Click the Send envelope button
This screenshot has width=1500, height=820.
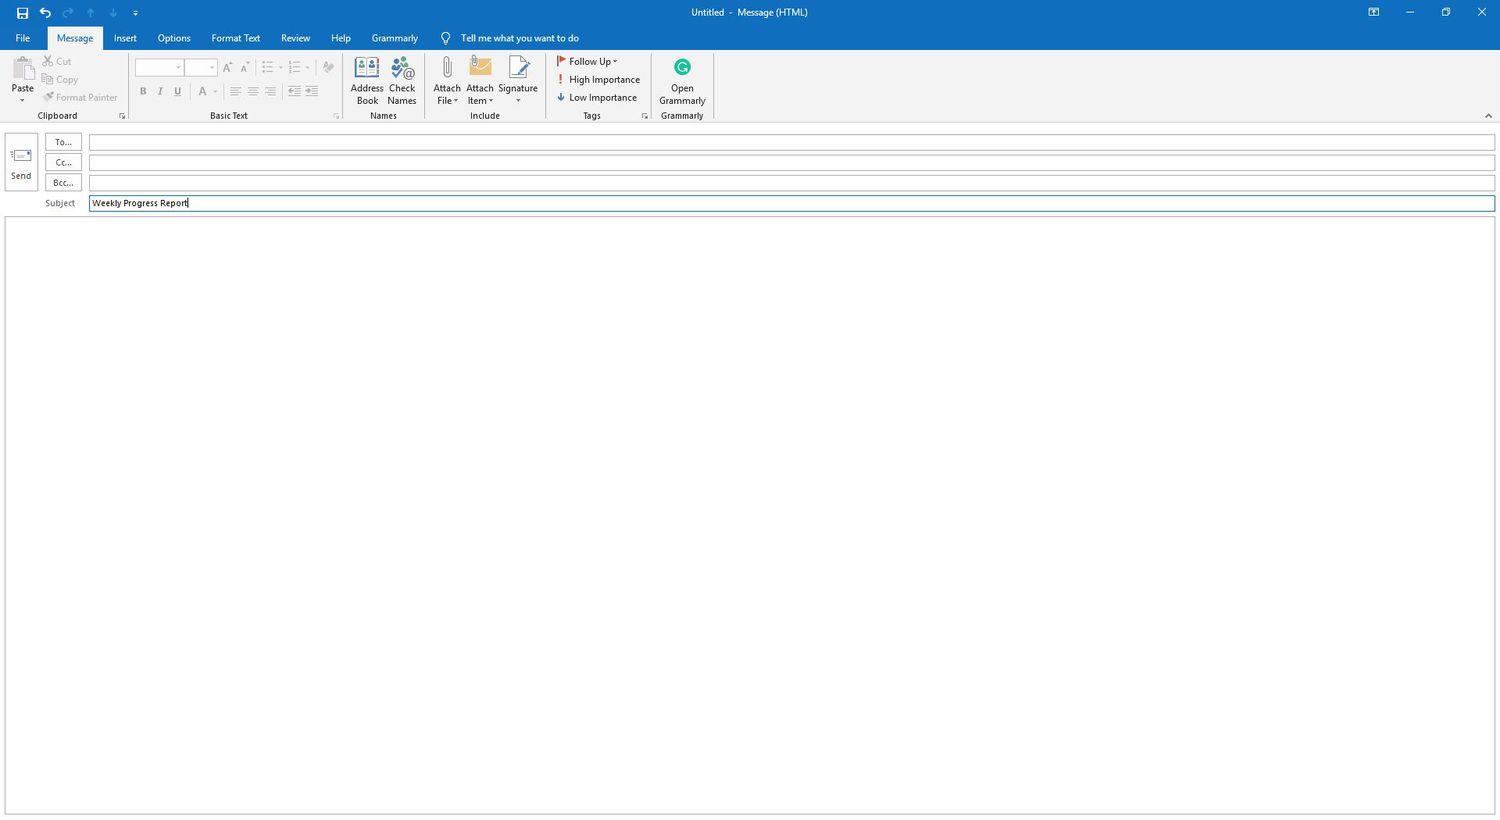tap(21, 162)
